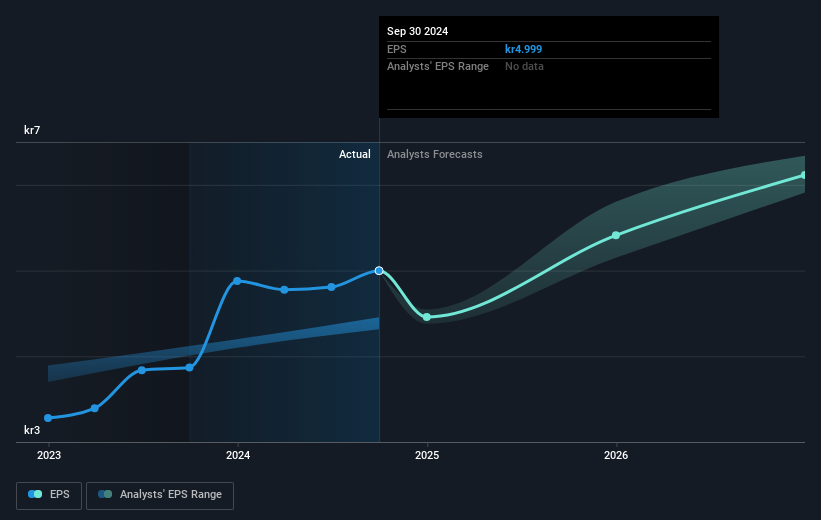The height and width of the screenshot is (520, 821).
Task: Click the 2026 x-axis label
Action: (616, 455)
